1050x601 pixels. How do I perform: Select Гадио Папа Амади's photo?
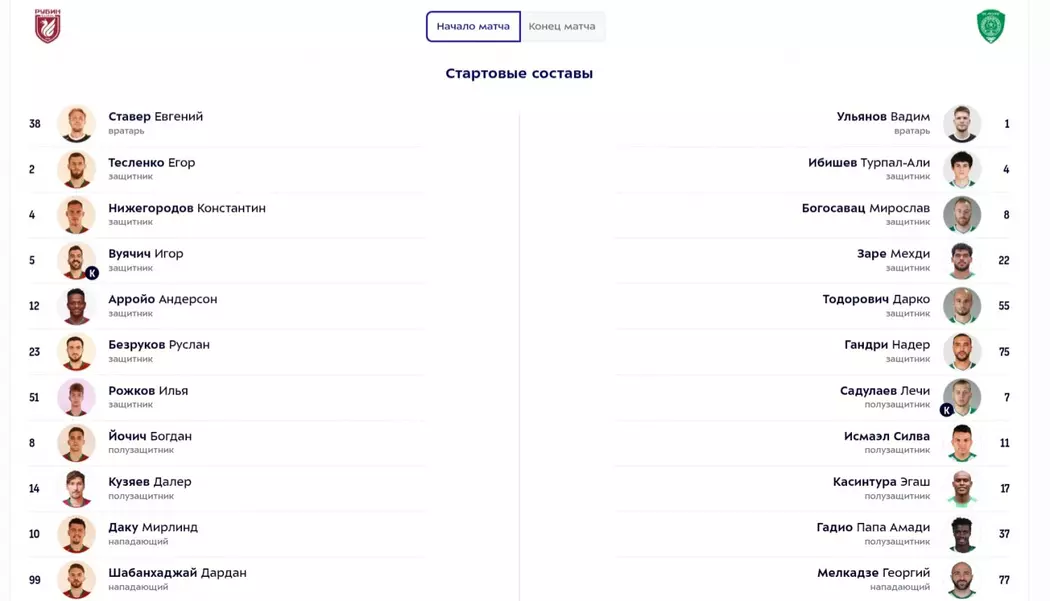(962, 534)
